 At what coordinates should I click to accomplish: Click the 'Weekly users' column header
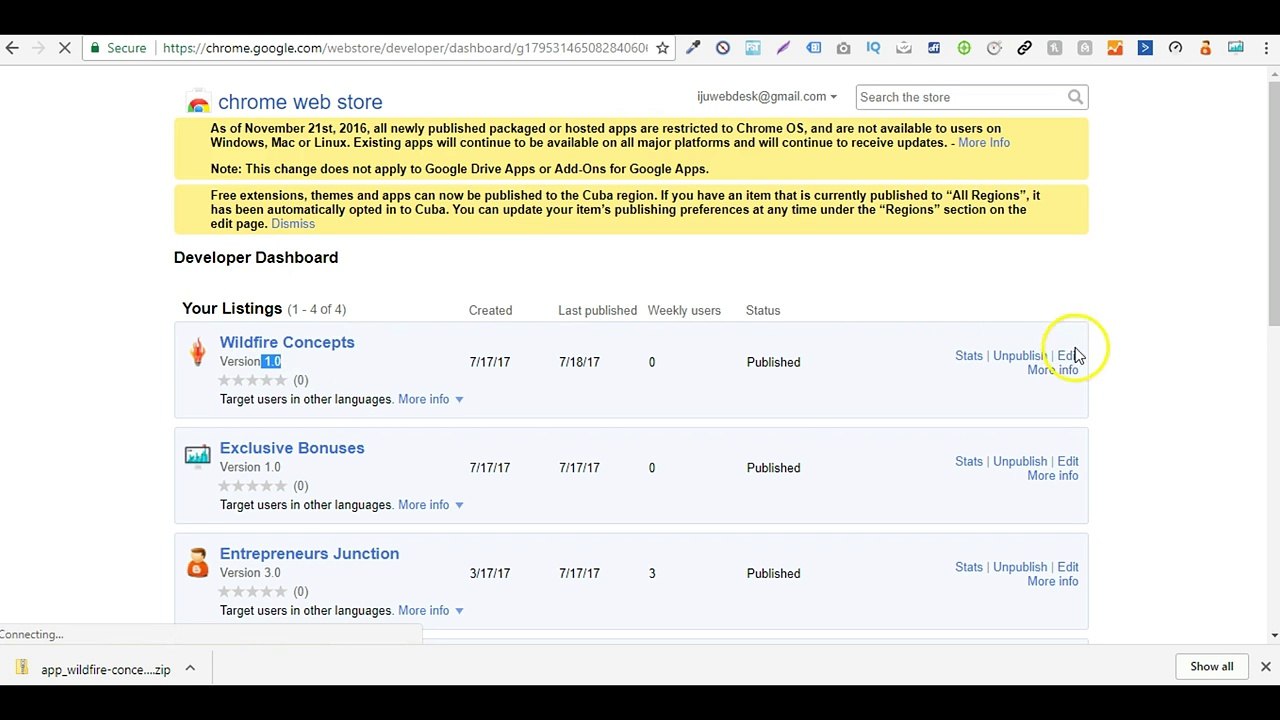(684, 311)
